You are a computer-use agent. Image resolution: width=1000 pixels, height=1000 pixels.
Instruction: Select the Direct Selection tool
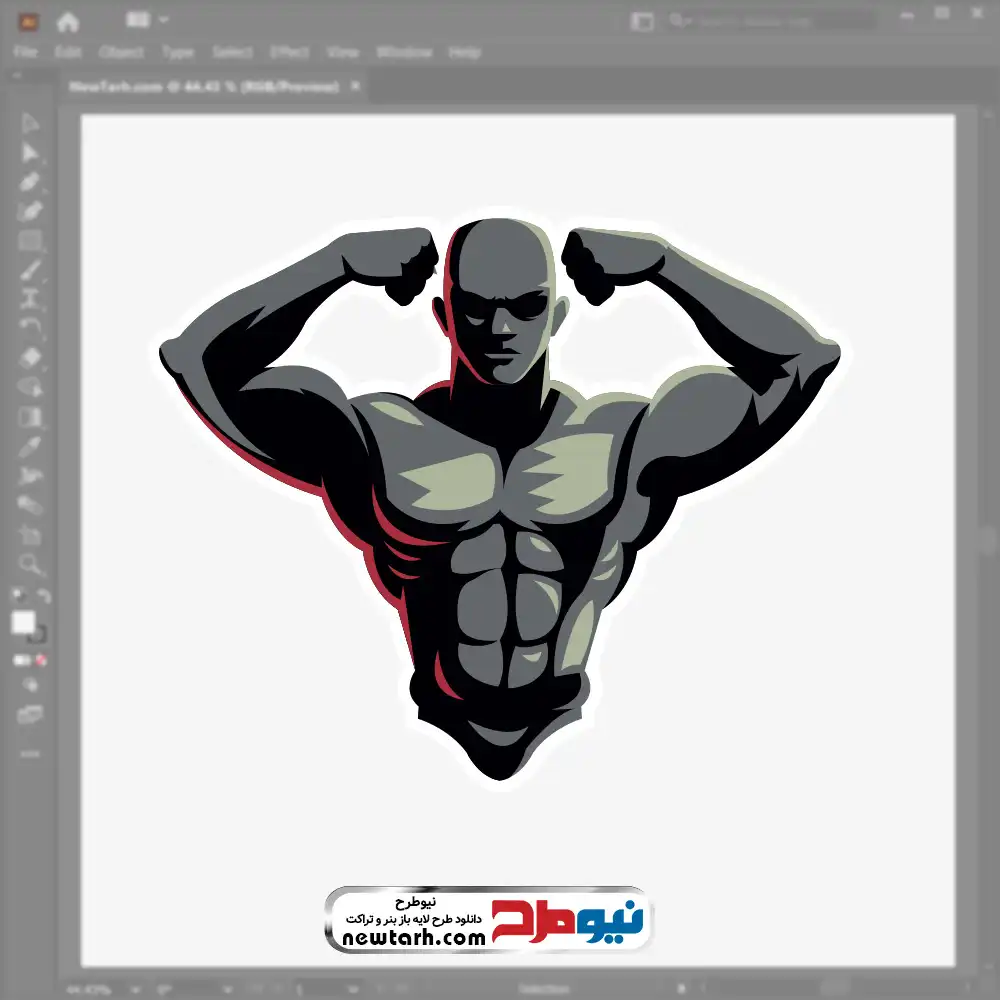click(30, 152)
